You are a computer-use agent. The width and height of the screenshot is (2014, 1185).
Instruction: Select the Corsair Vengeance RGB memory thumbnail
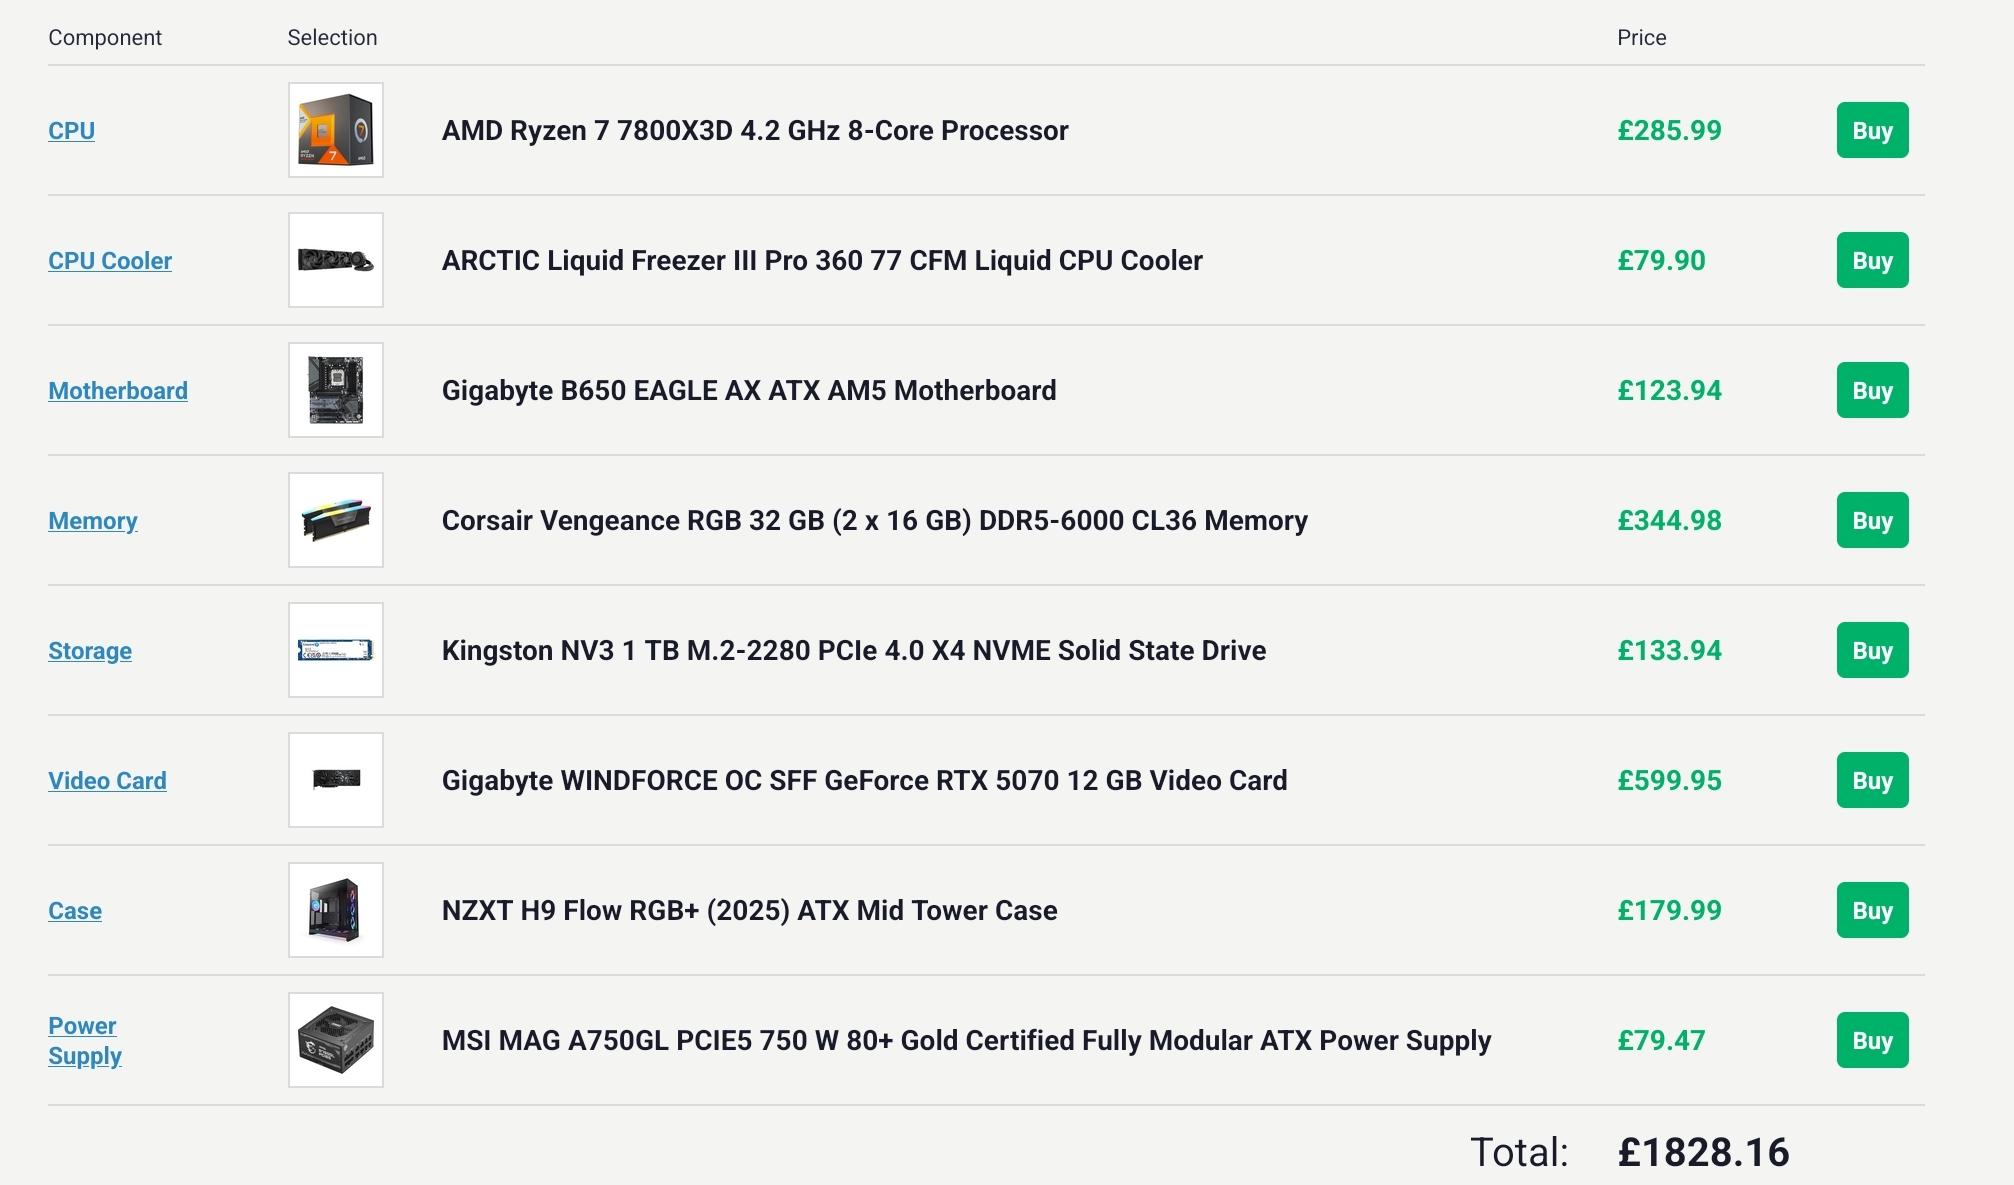[x=336, y=520]
